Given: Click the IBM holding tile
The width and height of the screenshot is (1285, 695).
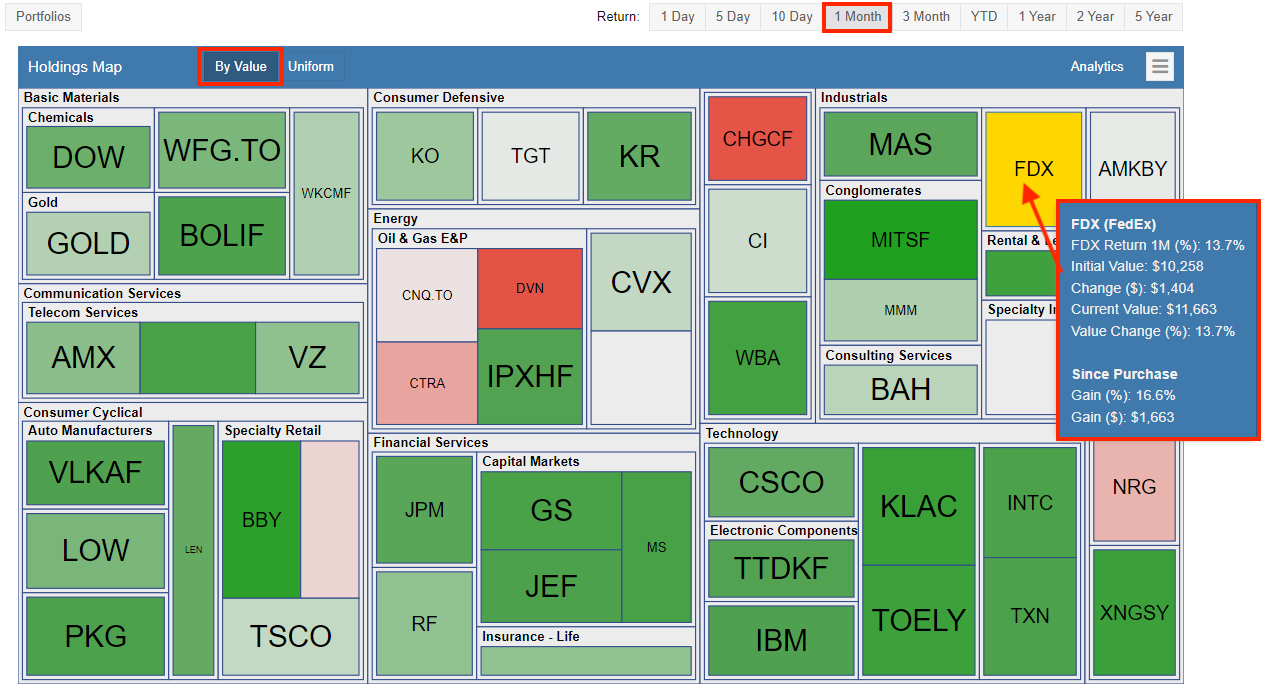Looking at the screenshot, I should (x=782, y=640).
